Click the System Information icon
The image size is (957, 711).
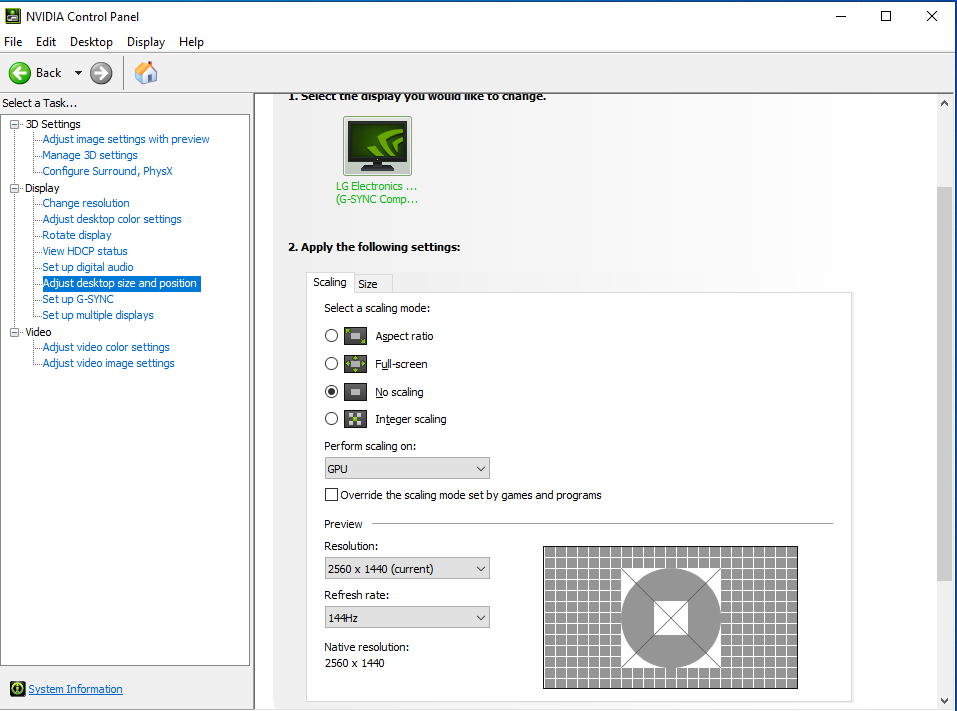(17, 689)
